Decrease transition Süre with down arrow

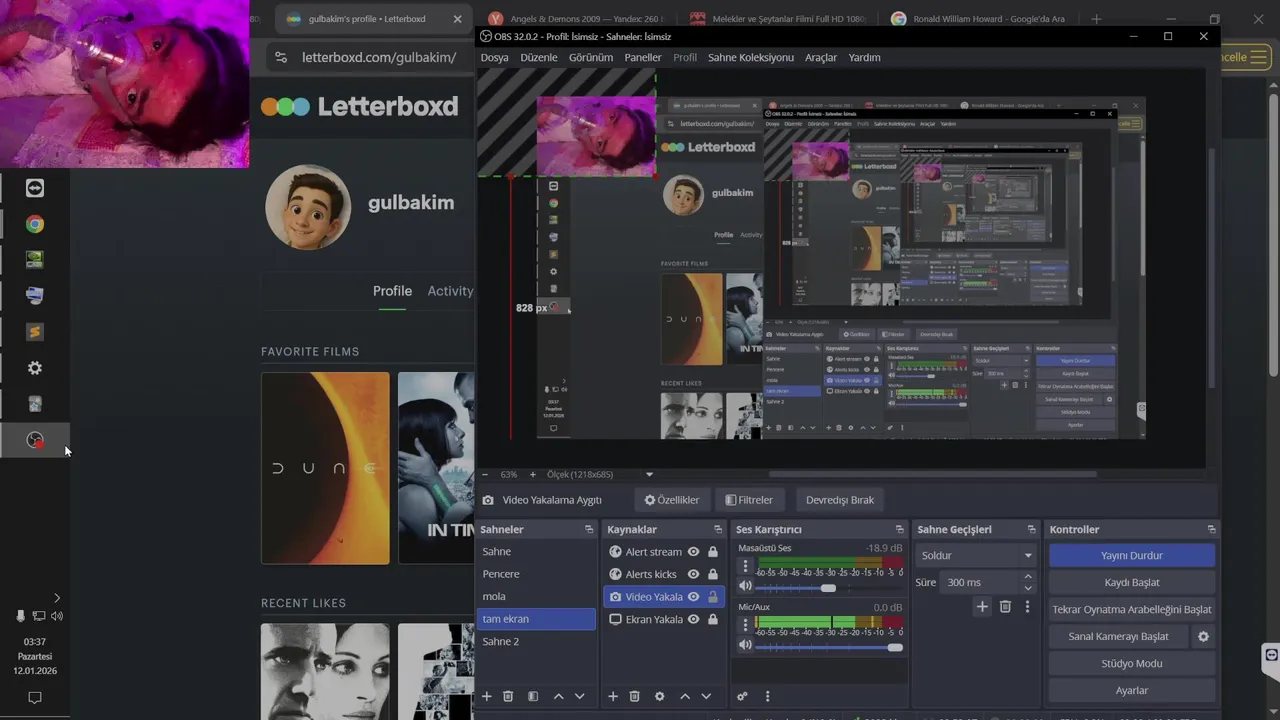pyautogui.click(x=1027, y=587)
